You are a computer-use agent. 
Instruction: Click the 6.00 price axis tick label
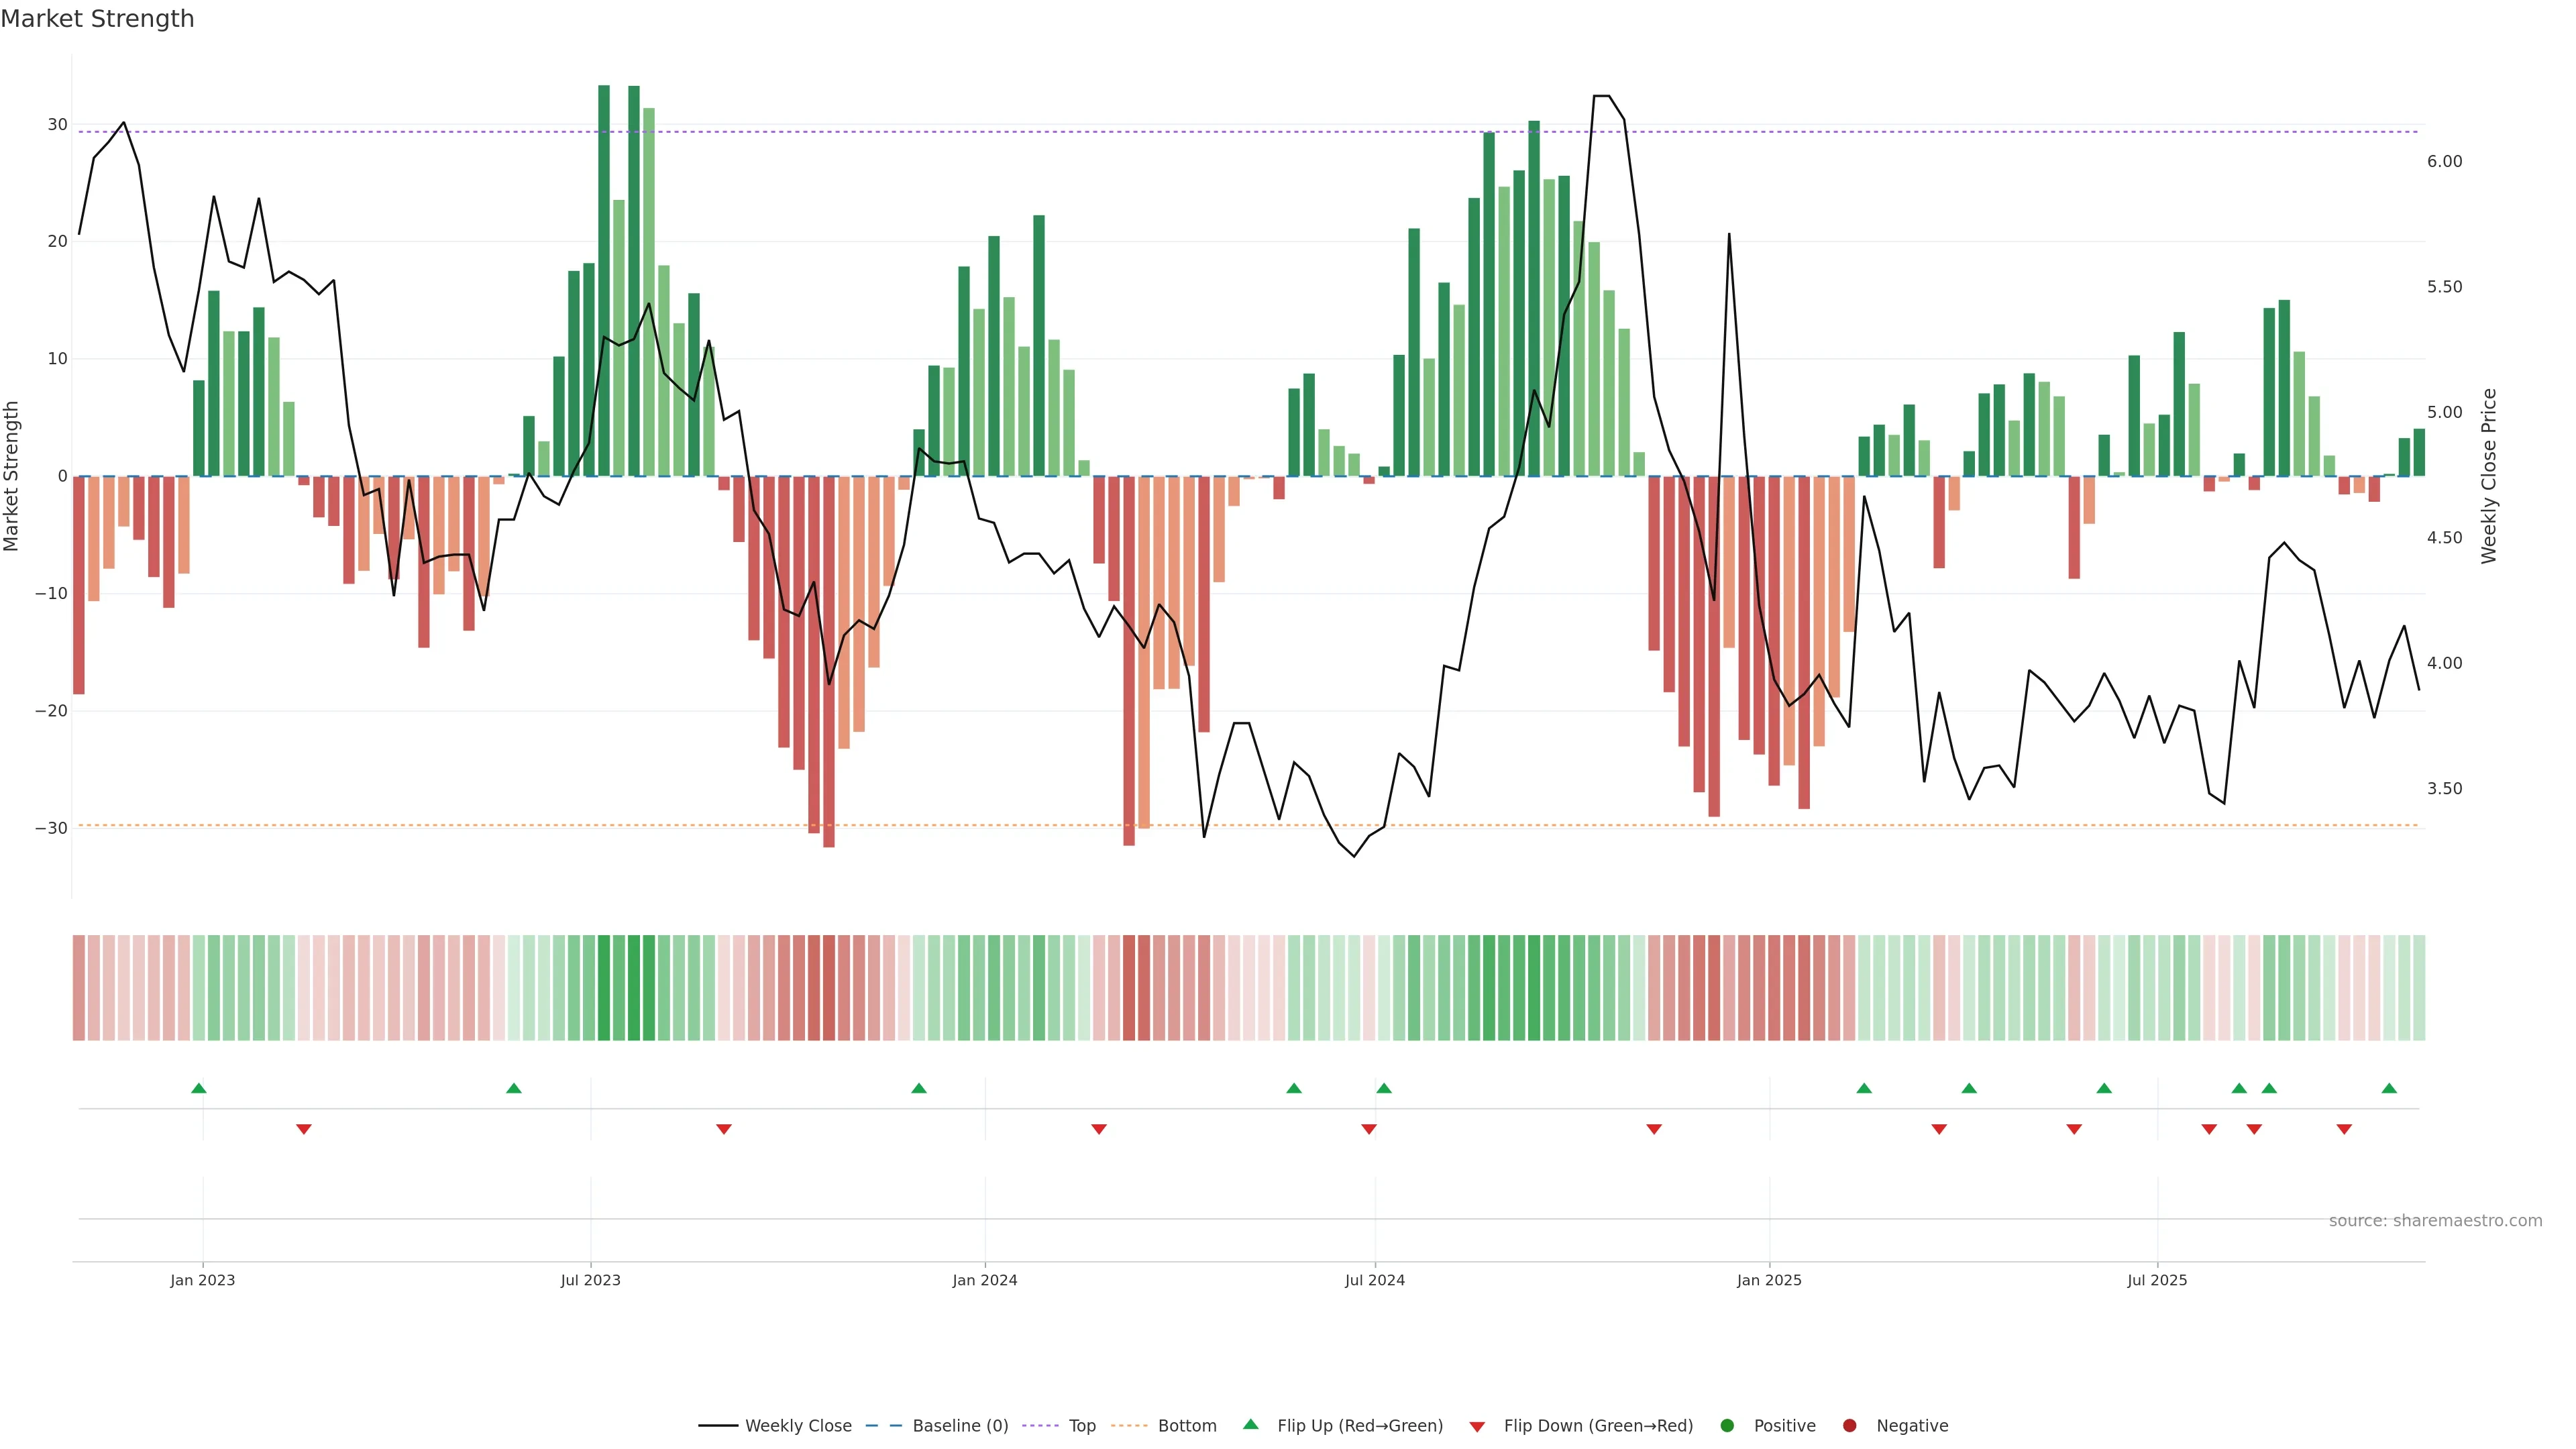(2444, 161)
